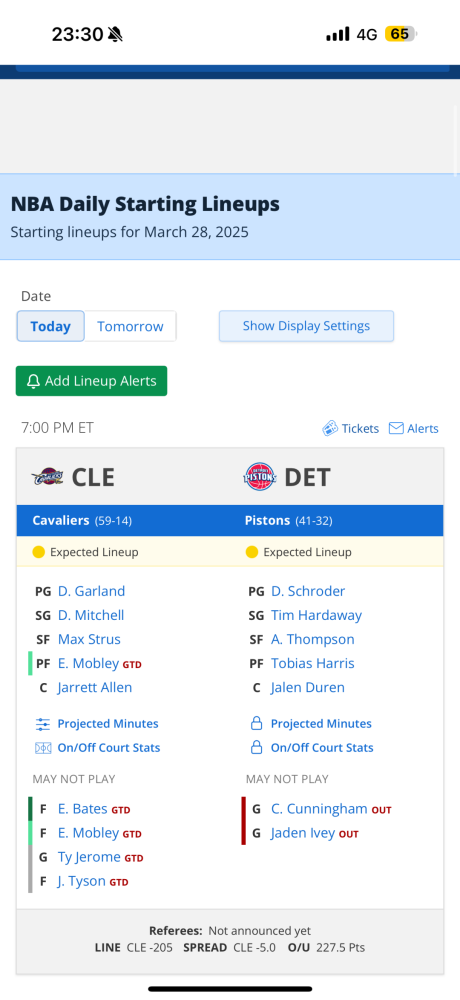
Task: Tap the Cavaliers team name header
Action: pos(61,521)
